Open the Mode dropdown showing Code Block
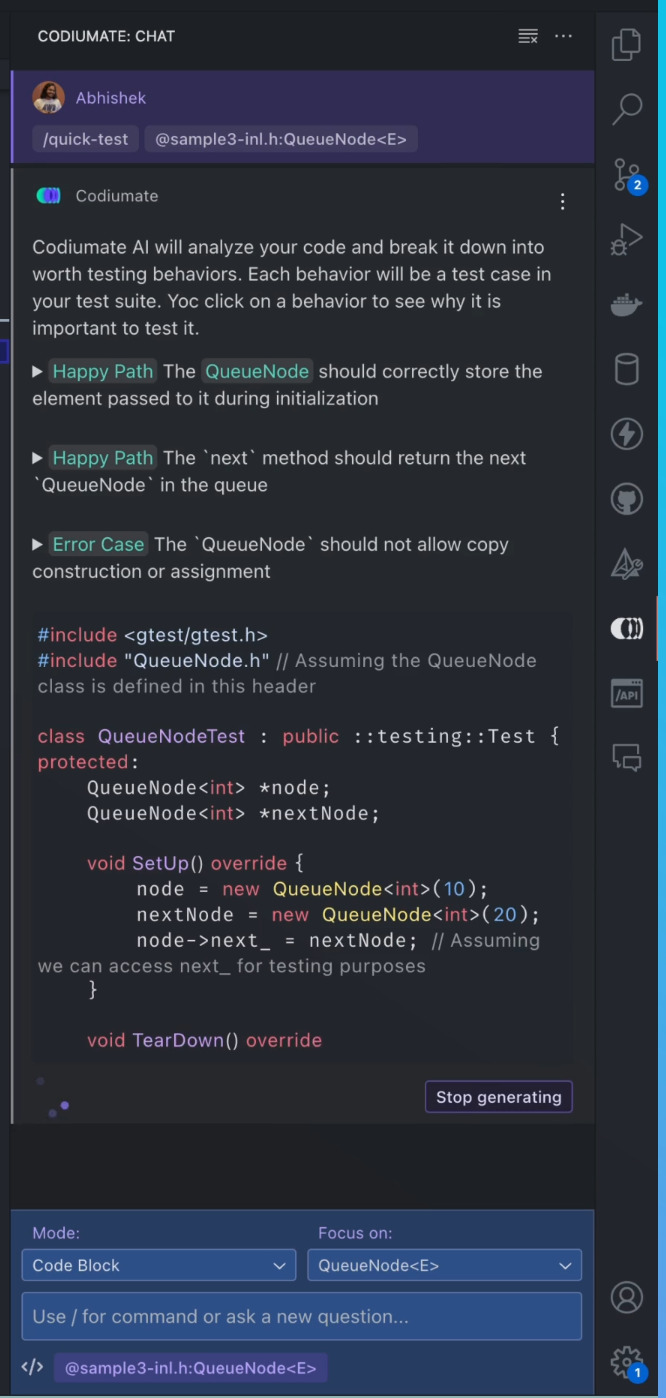 point(158,1265)
